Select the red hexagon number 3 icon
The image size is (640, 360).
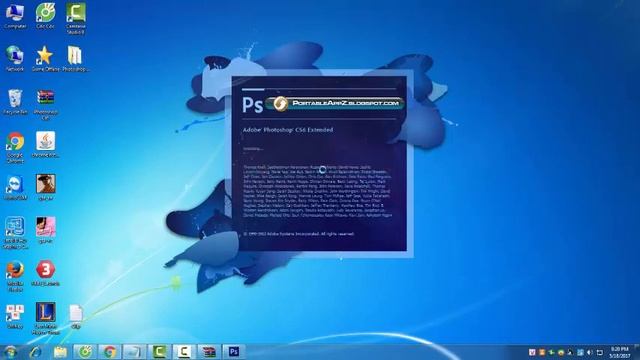pyautogui.click(x=45, y=273)
